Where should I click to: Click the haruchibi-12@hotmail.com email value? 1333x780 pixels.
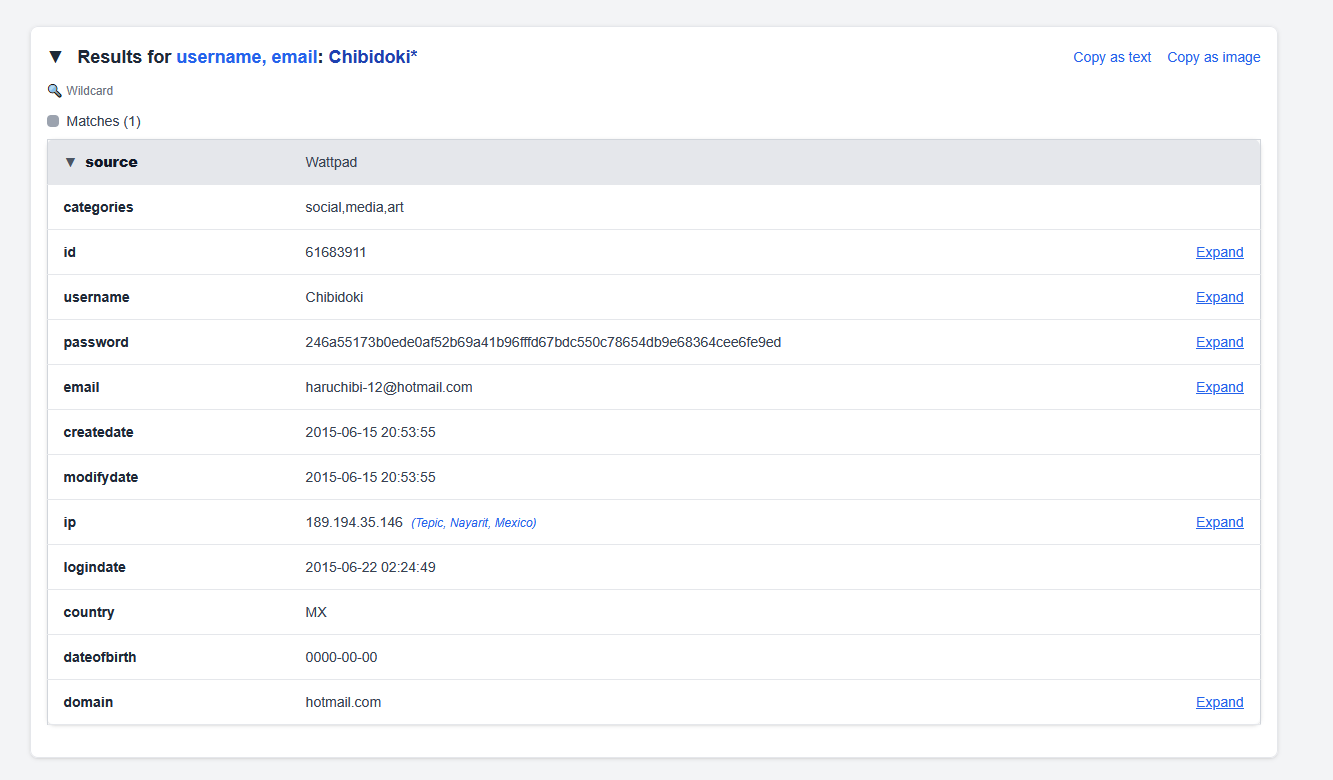pos(388,387)
